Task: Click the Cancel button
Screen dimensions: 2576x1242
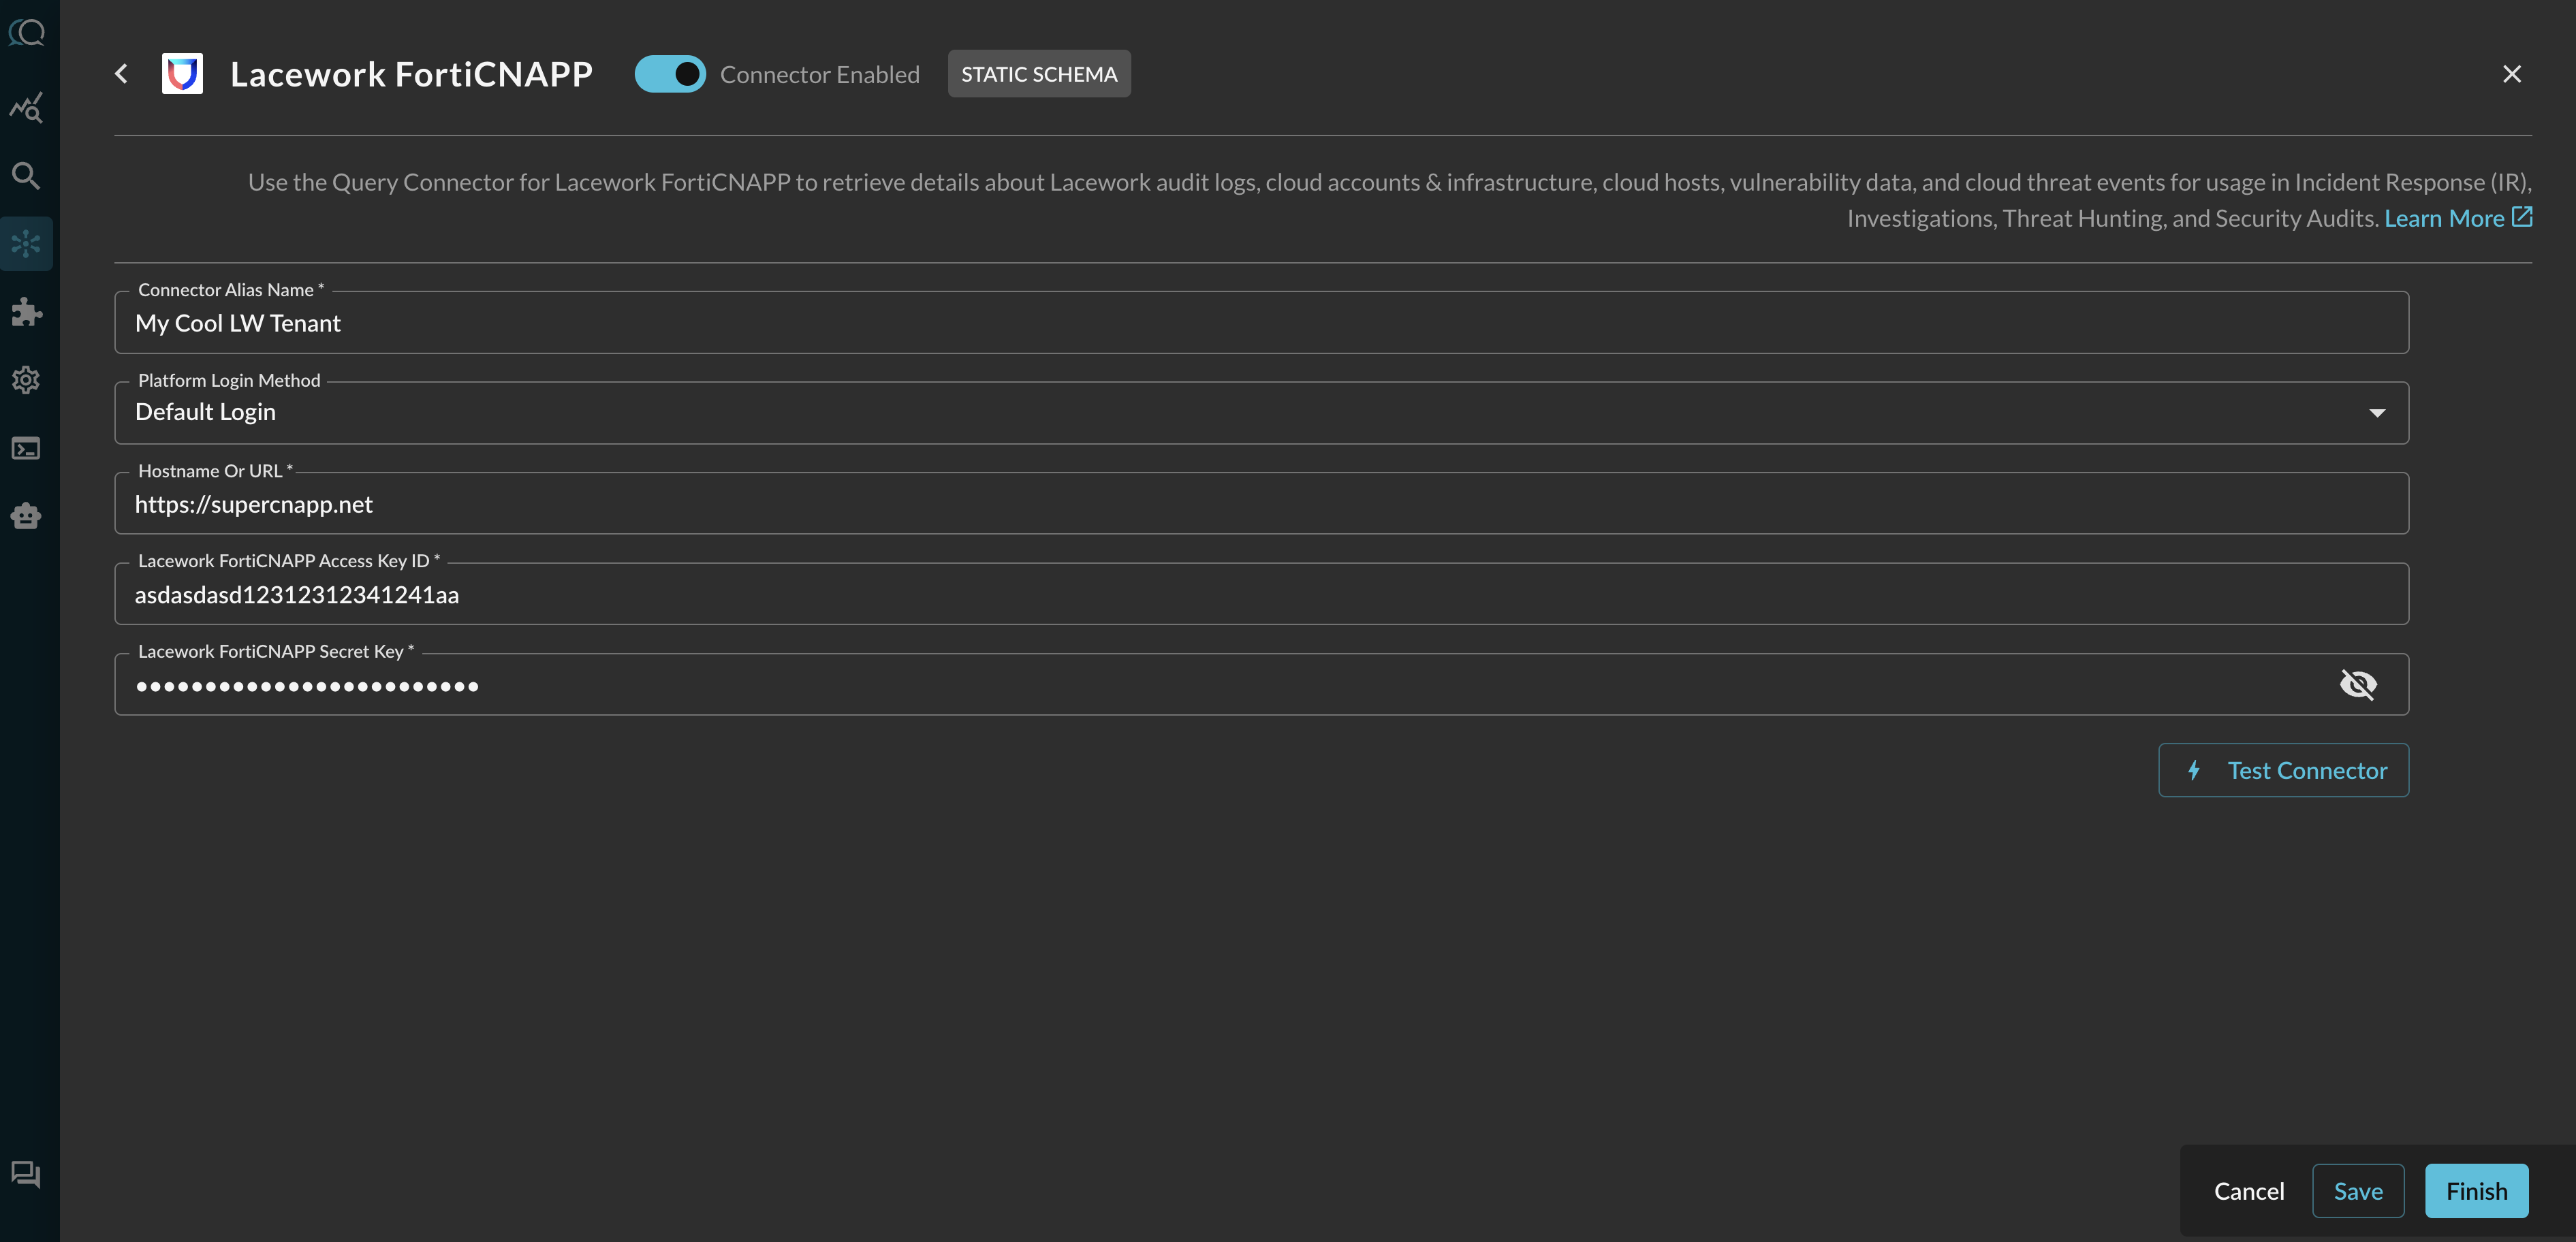Action: coord(2249,1191)
